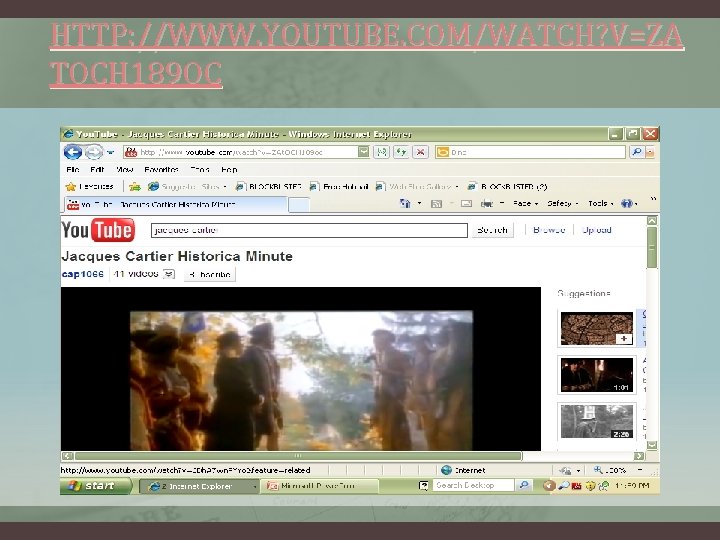
Task: Open Web Slice Gallery favorites link
Action: pos(416,186)
